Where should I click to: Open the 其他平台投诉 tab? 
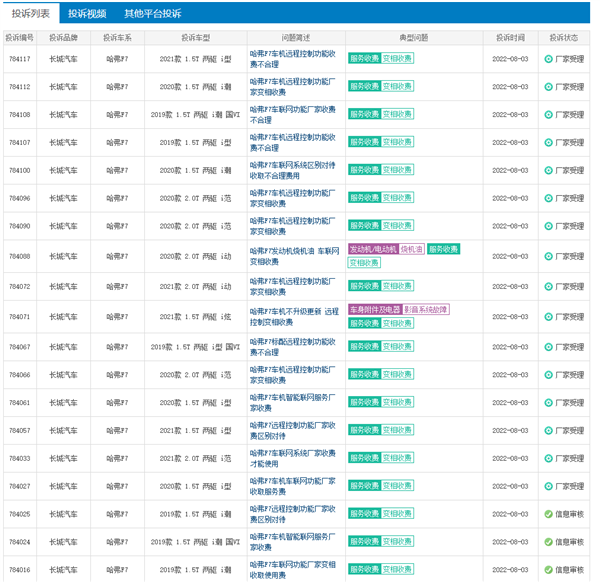pyautogui.click(x=152, y=14)
